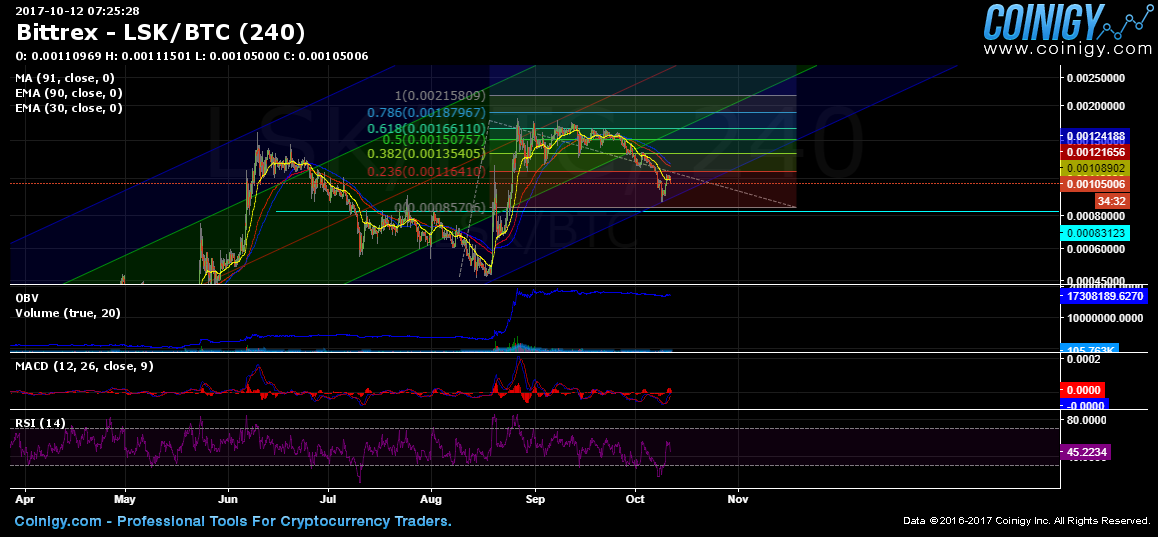This screenshot has height=537, width=1158.
Task: Click the Jul label on the time axis
Action: click(x=328, y=499)
